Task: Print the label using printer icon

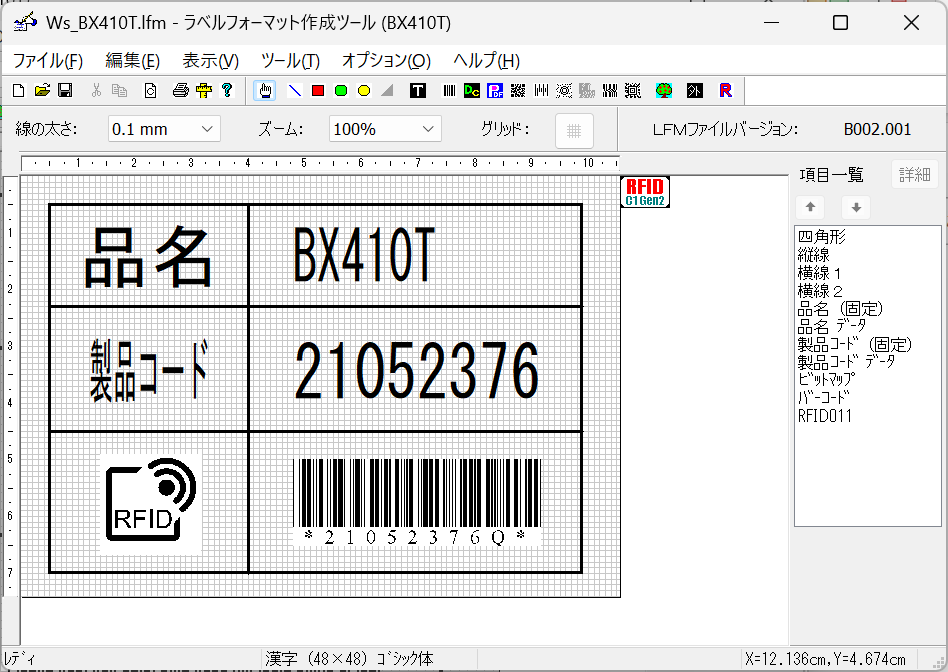Action: (180, 91)
